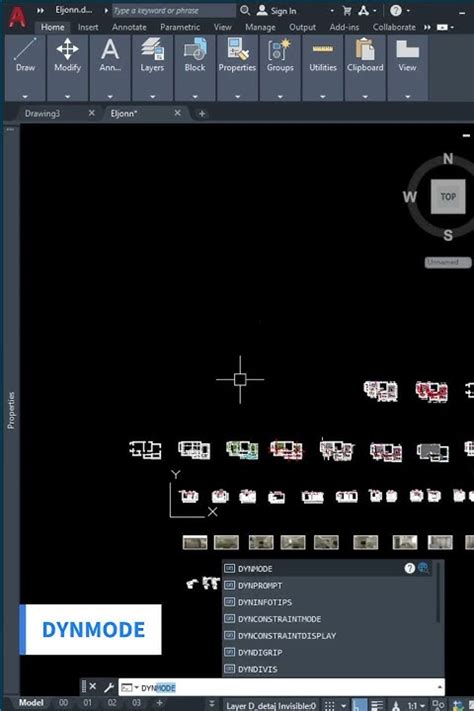Add a new layout with plus
474x711 pixels.
[x=159, y=703]
